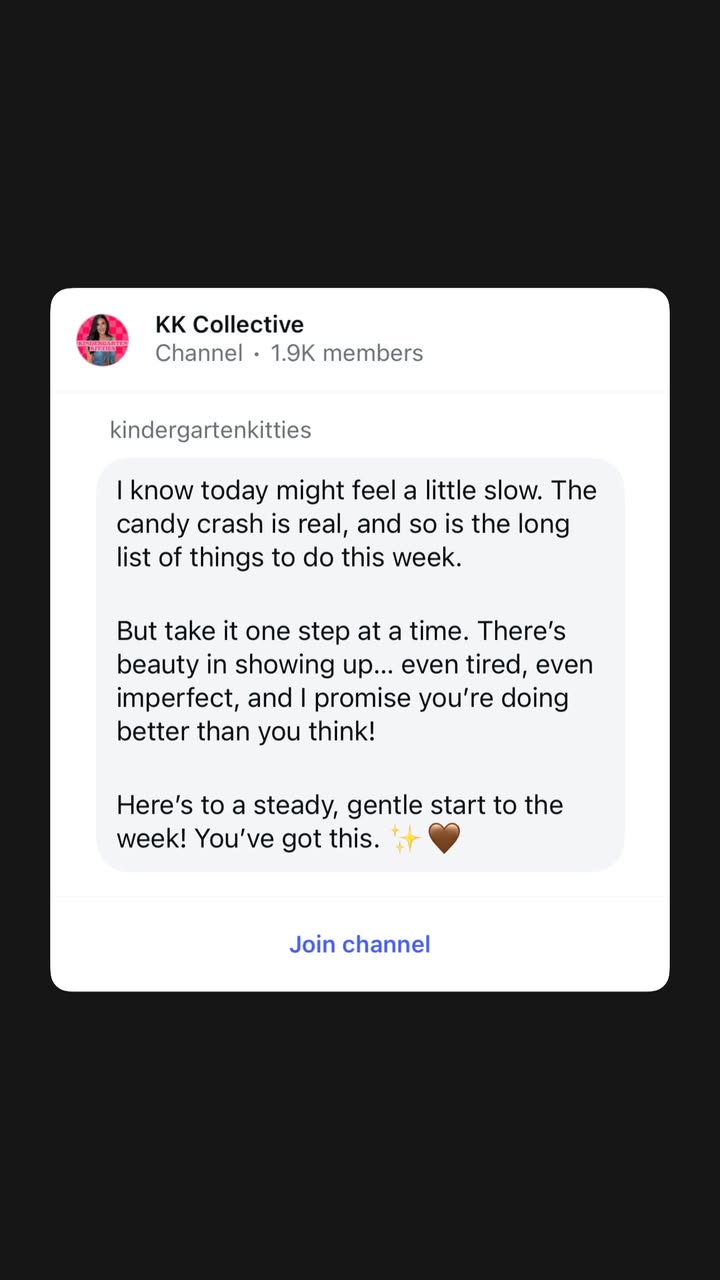Dismiss the card via dark area below
The width and height of the screenshot is (720, 1280).
tap(360, 1136)
